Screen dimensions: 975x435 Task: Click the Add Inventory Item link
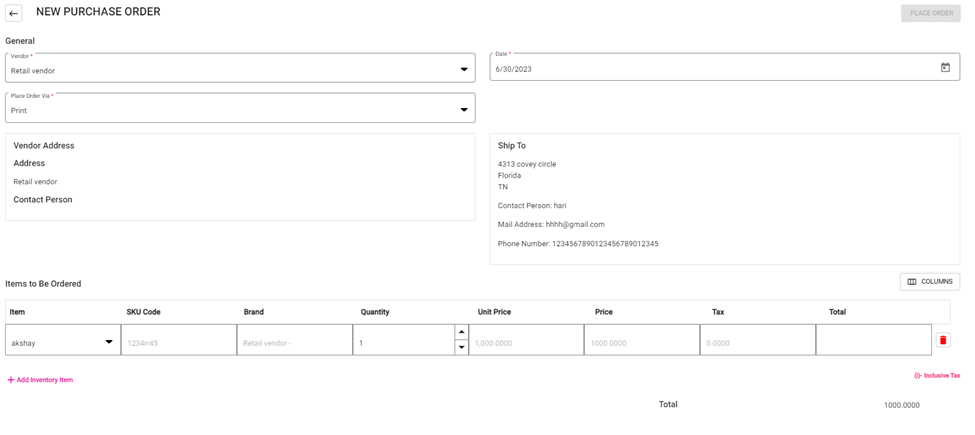tap(45, 380)
